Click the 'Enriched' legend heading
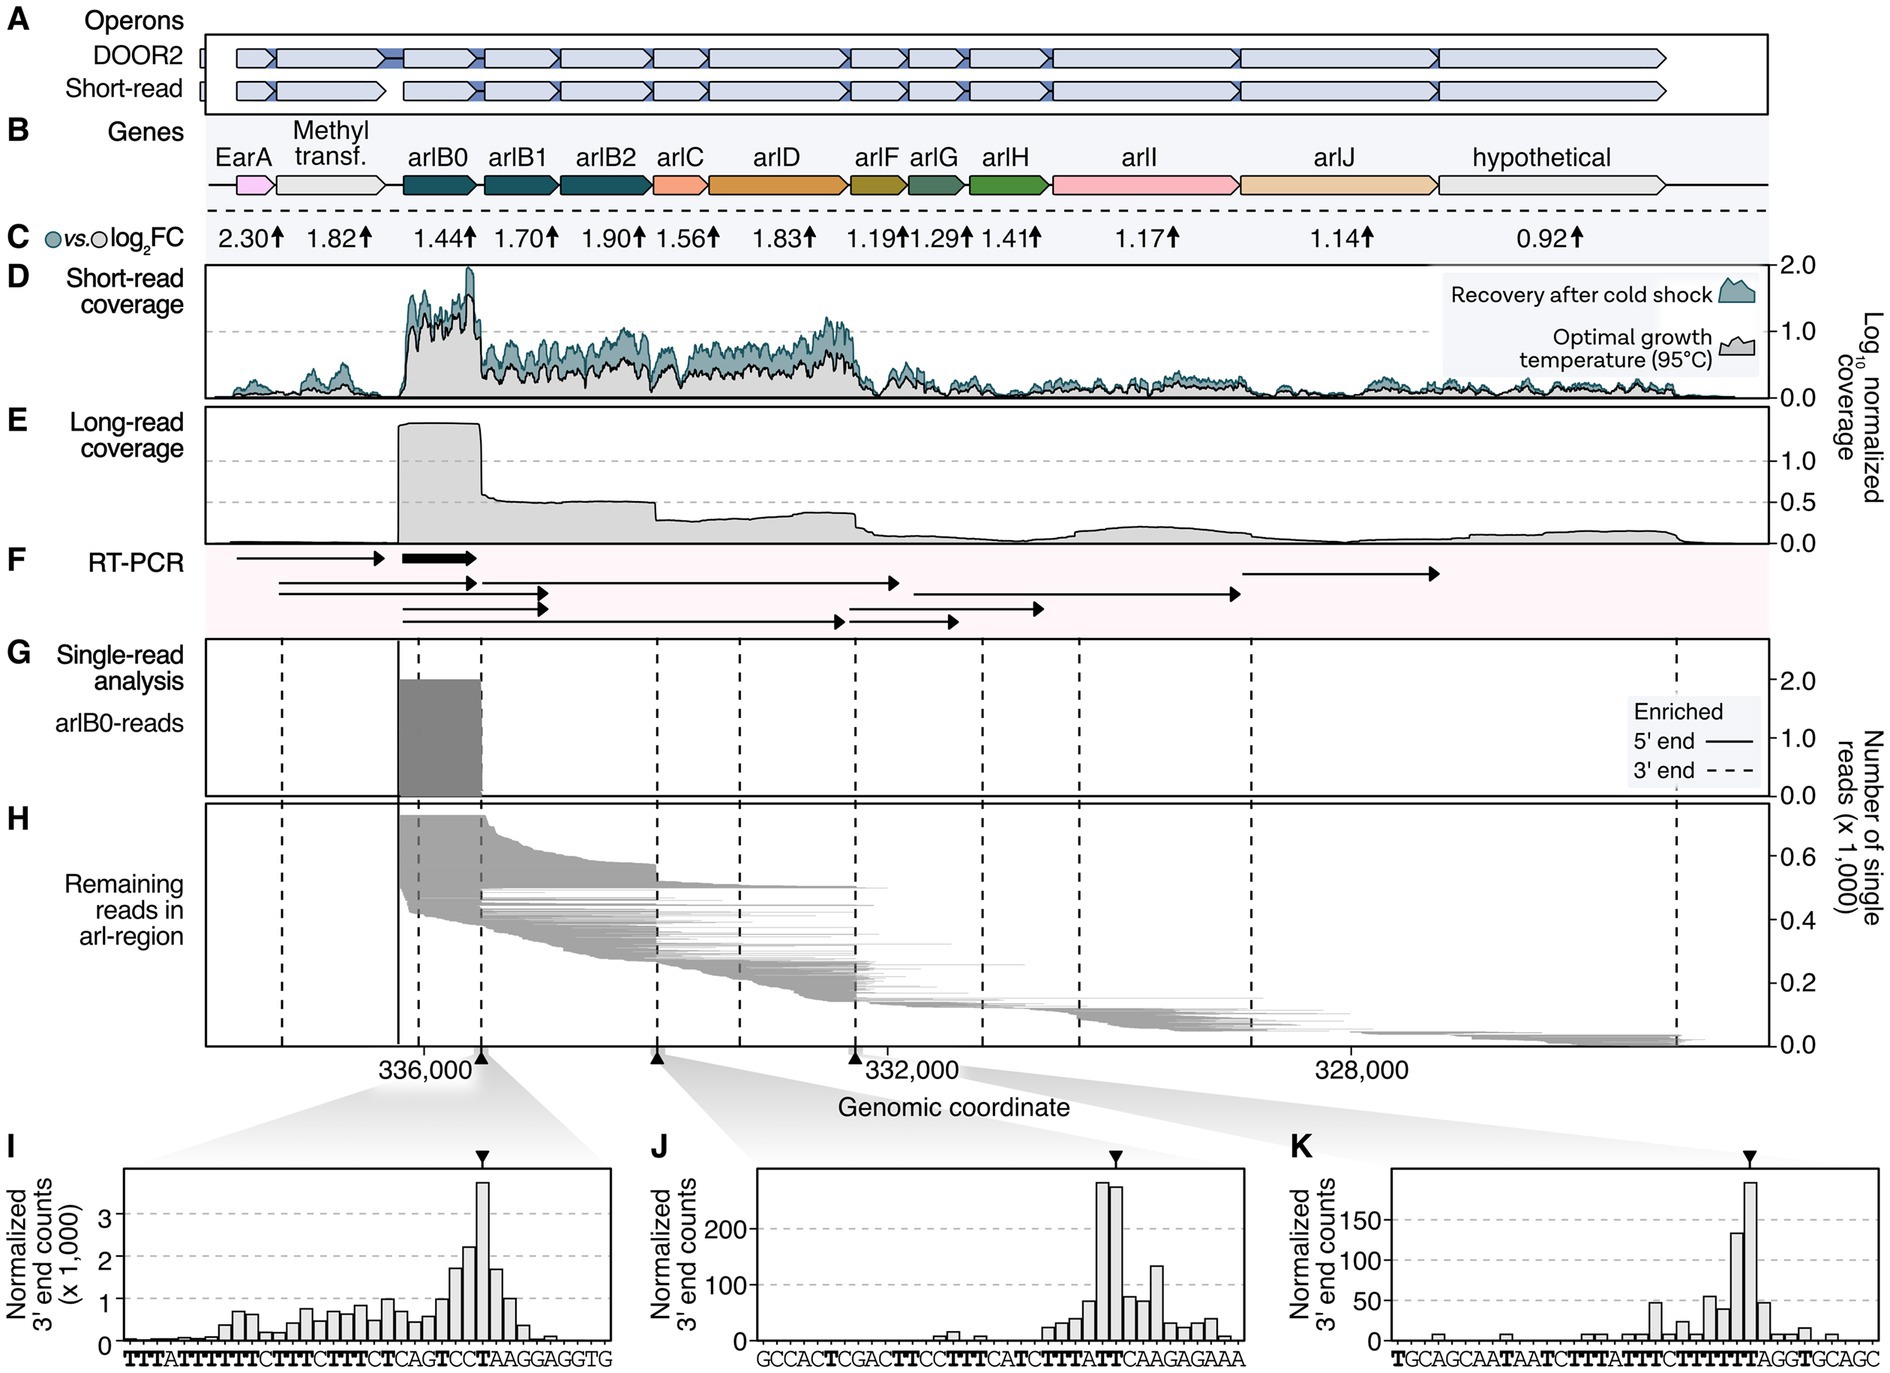The height and width of the screenshot is (1373, 1890). [1679, 712]
